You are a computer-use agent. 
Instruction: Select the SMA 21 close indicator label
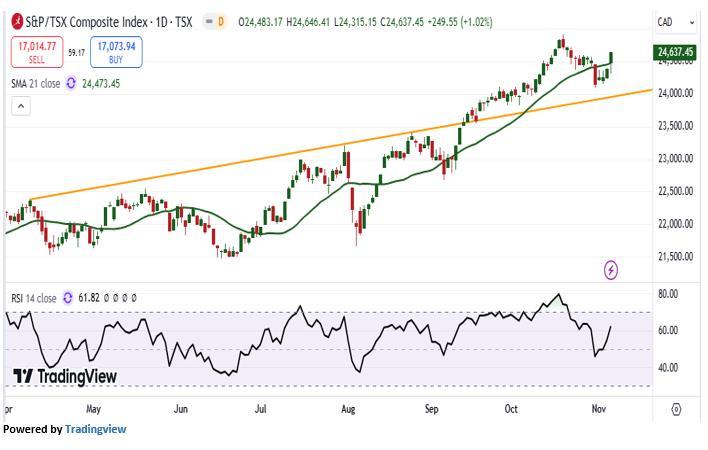coord(35,84)
